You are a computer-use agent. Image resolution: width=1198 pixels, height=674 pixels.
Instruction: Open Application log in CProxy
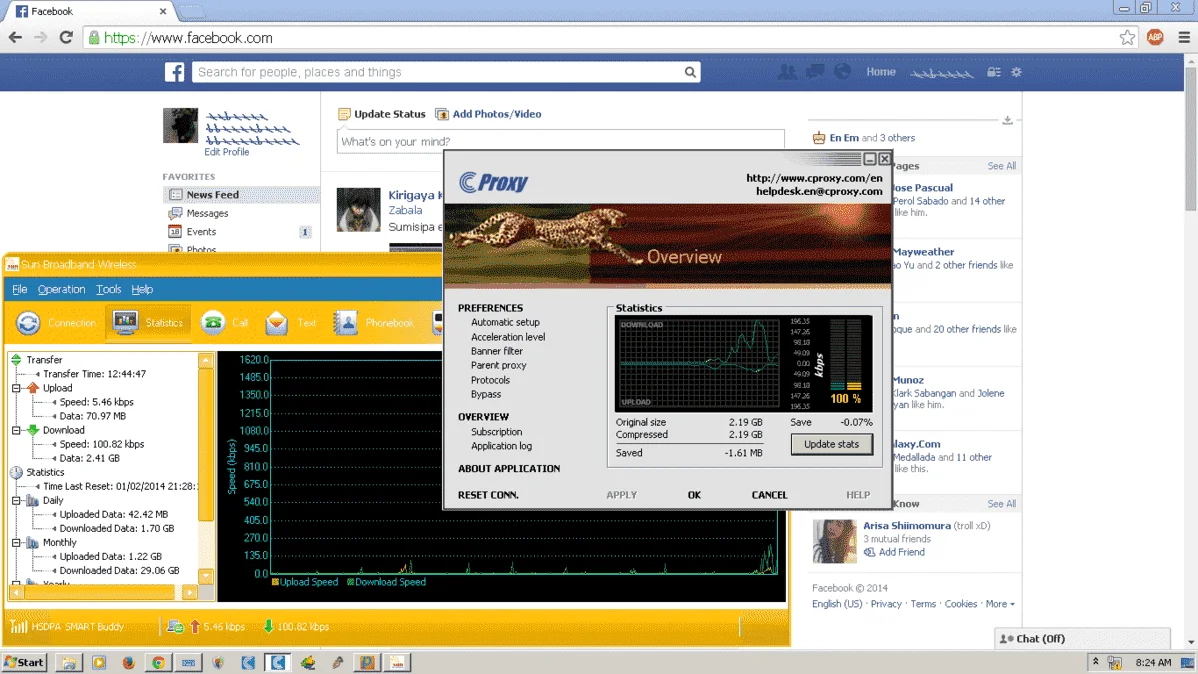coord(501,446)
